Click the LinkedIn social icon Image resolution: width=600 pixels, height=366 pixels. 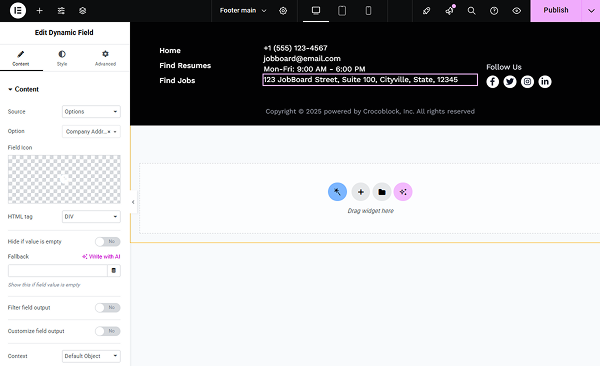pyautogui.click(x=545, y=82)
